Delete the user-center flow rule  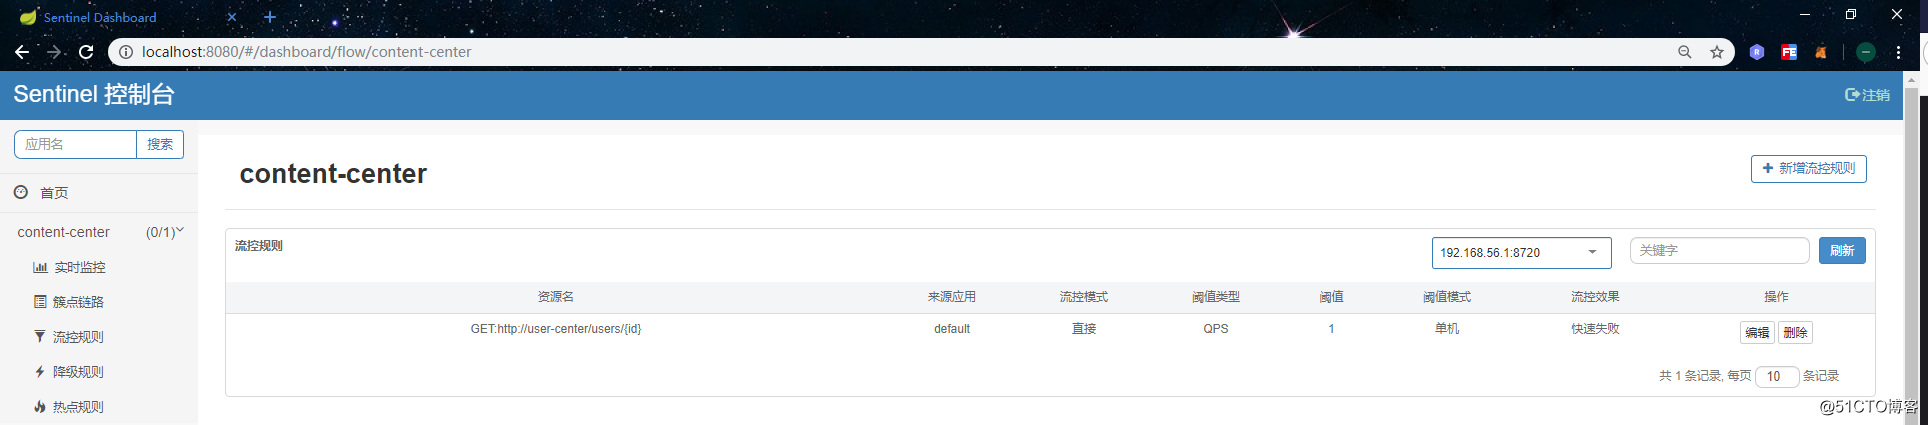point(1795,333)
